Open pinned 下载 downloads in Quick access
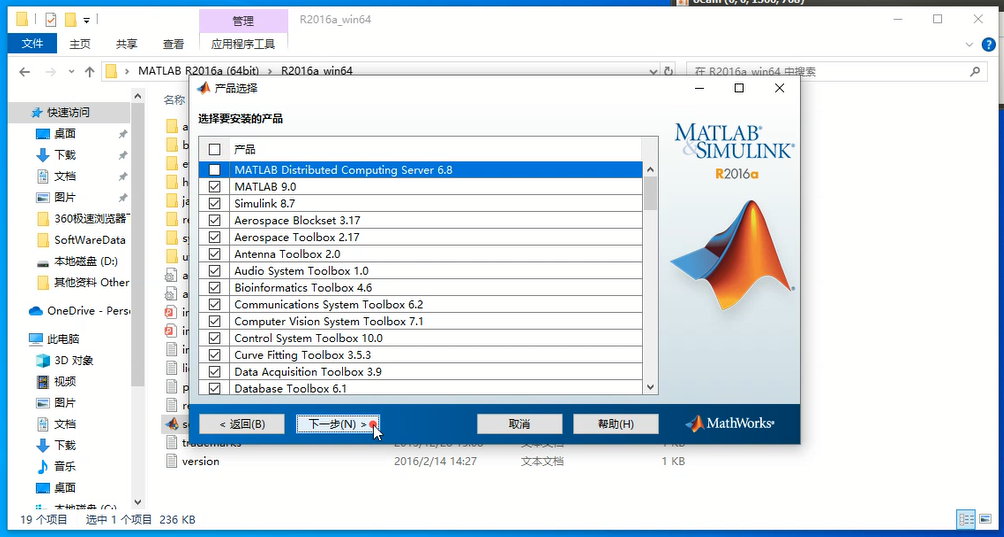This screenshot has width=1004, height=537. click(65, 155)
